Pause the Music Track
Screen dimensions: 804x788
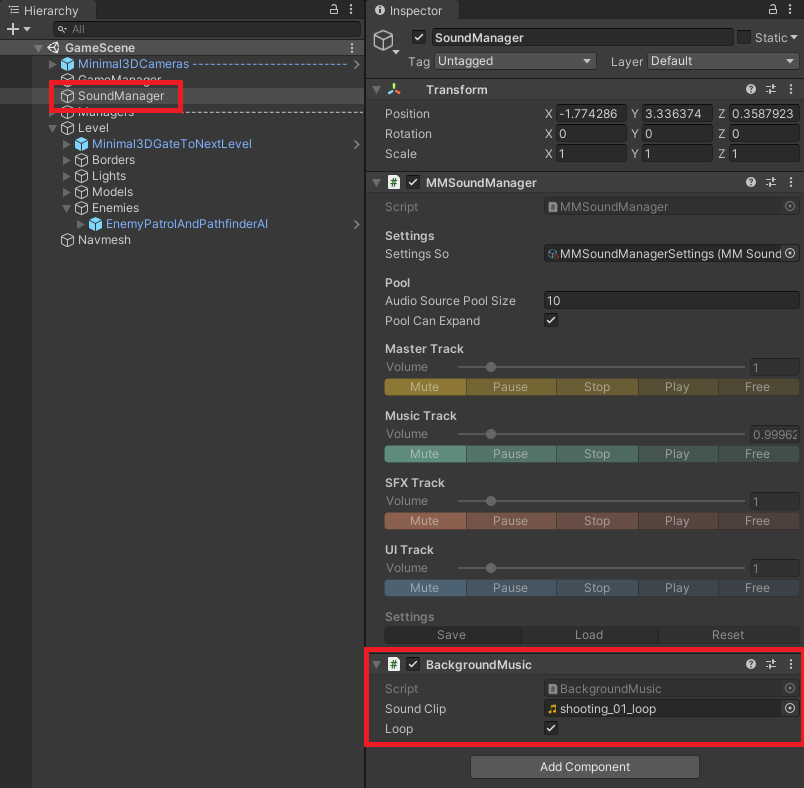pyautogui.click(x=511, y=454)
